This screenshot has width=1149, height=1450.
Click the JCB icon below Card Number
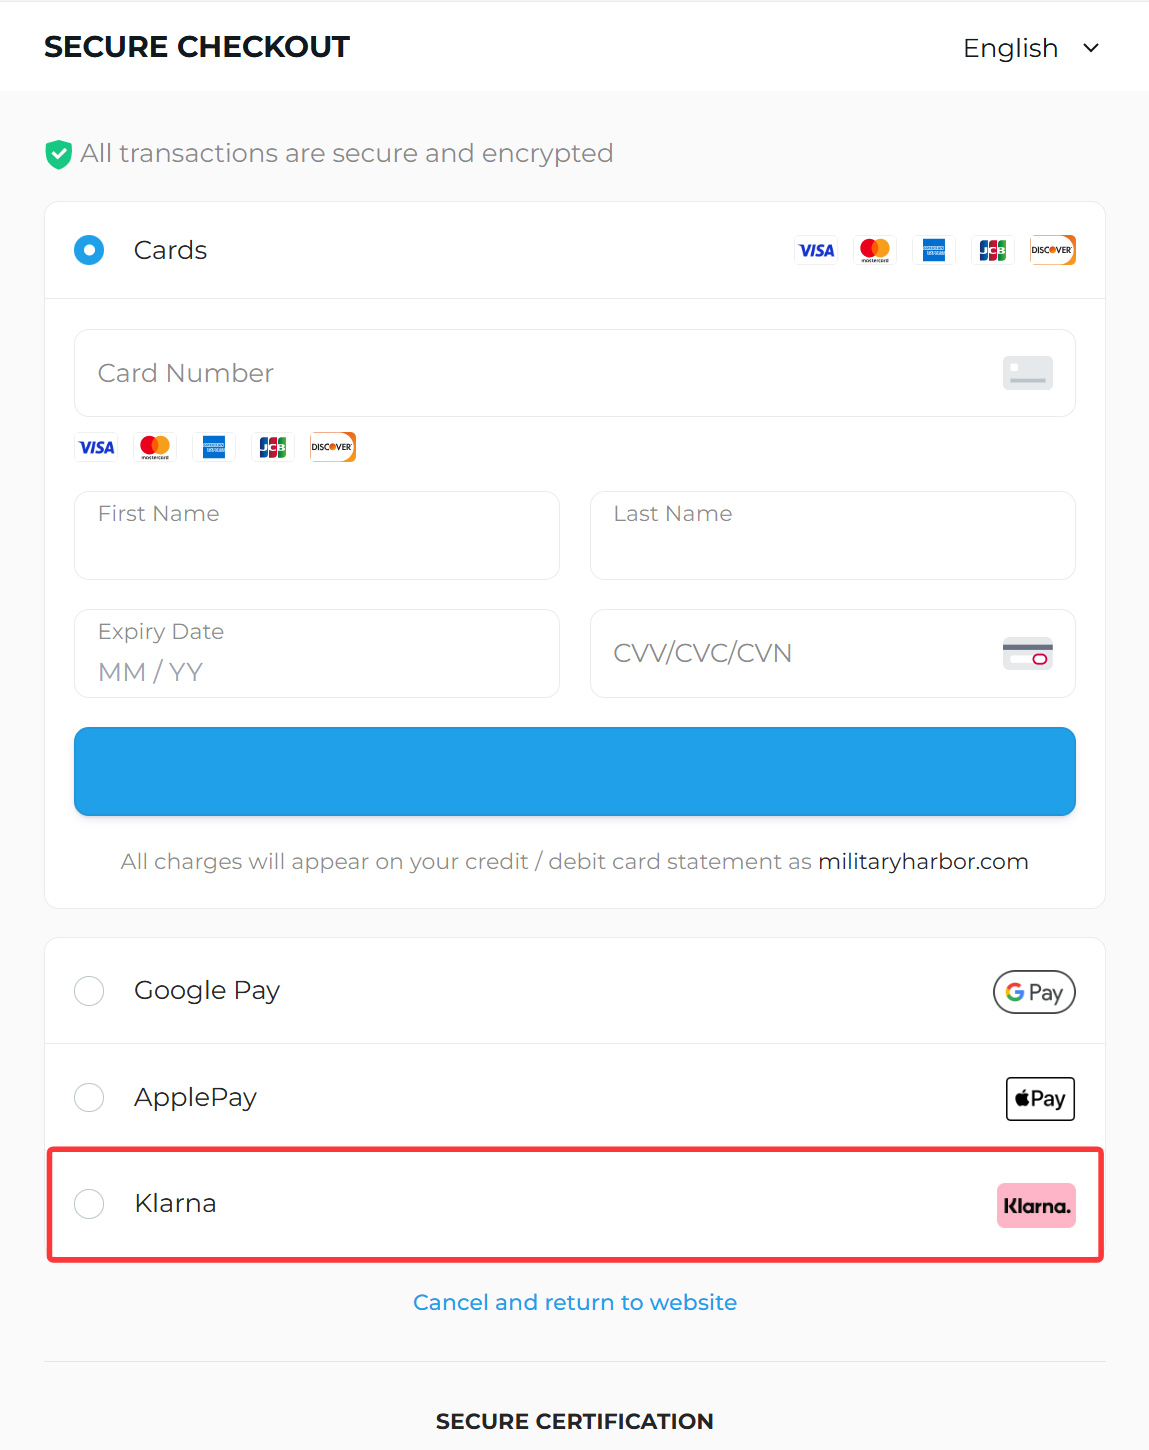tap(273, 447)
